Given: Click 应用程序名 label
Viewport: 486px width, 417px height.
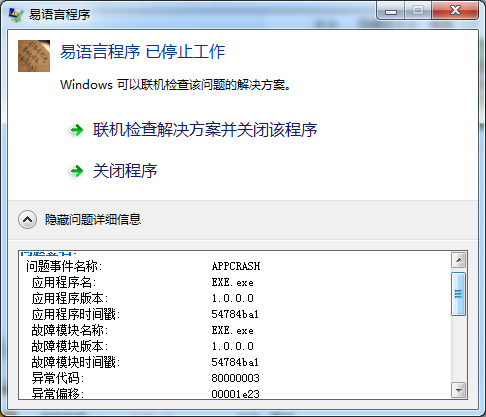Looking at the screenshot, I should pos(64,282).
